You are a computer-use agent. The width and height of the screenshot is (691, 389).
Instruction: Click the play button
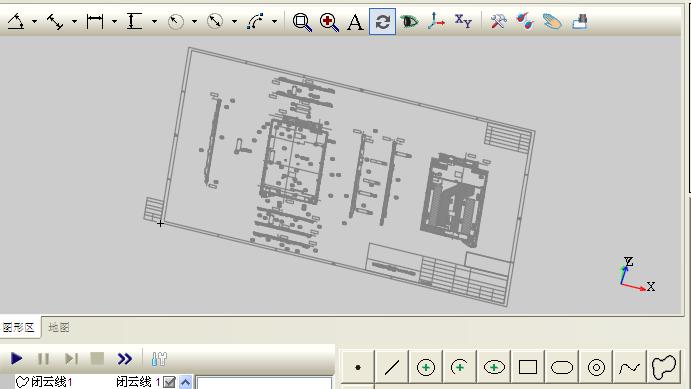(x=16, y=359)
